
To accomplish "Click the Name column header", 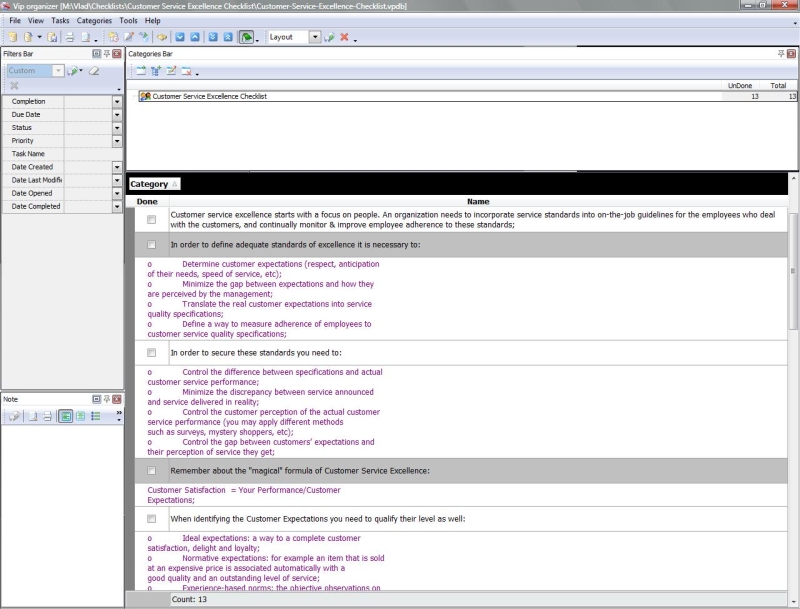I will 478,202.
